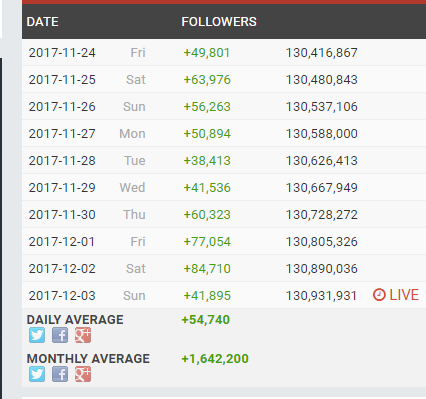Click total followers 130,931,931
This screenshot has width=426, height=399.
321,296
